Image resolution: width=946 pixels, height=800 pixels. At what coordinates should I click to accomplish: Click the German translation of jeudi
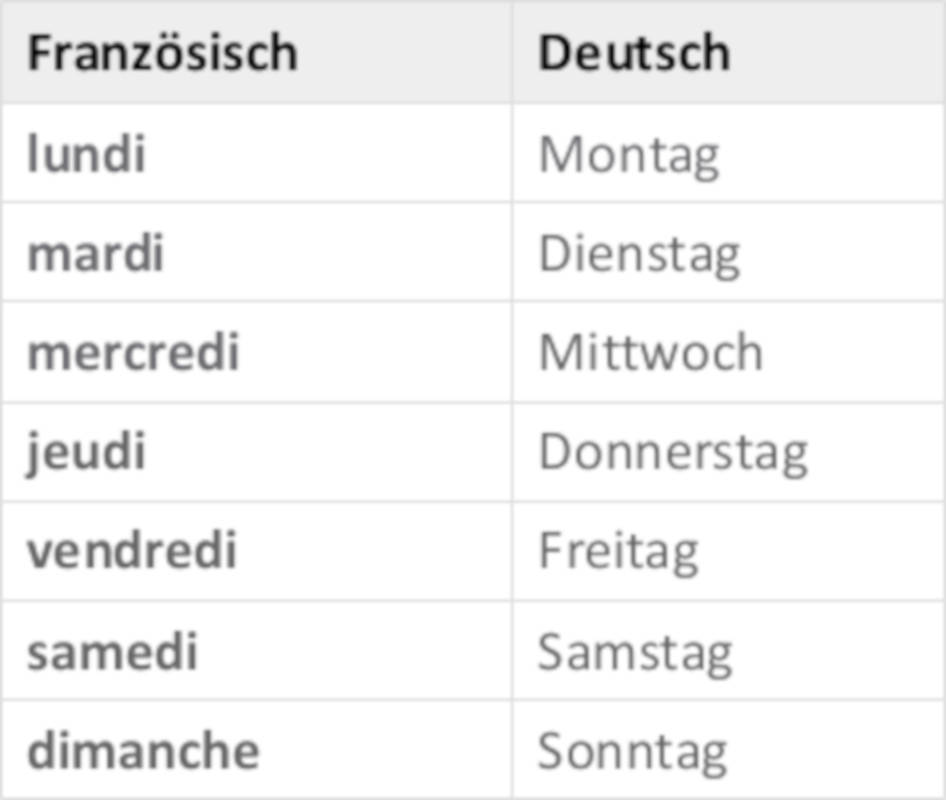click(673, 451)
